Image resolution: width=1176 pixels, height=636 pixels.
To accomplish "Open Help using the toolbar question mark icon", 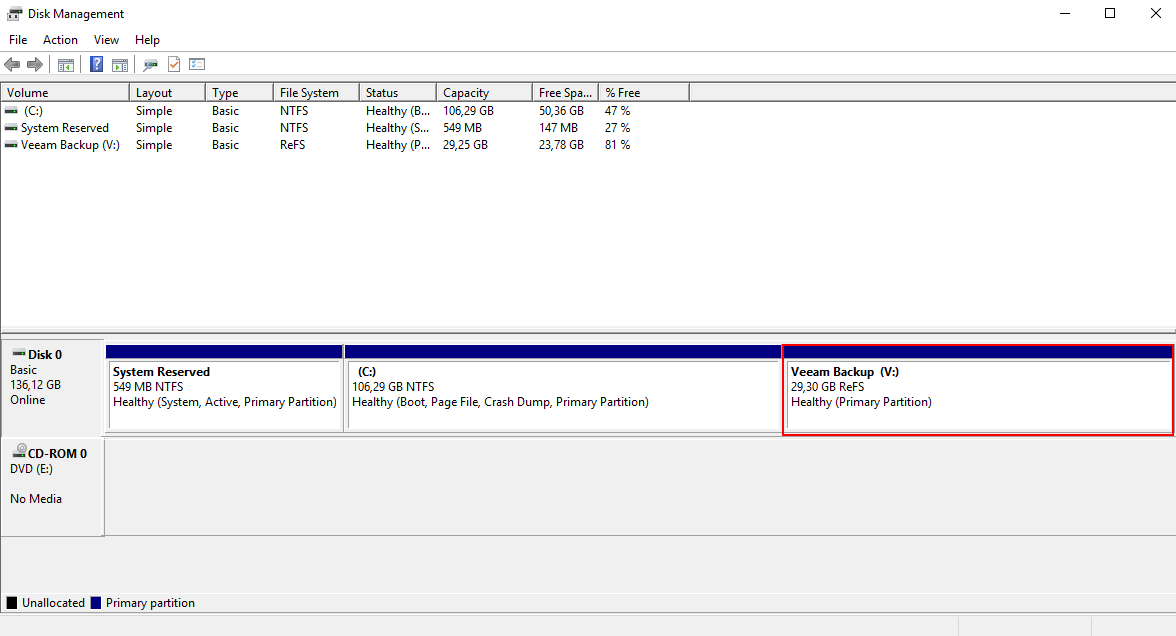I will pos(96,63).
